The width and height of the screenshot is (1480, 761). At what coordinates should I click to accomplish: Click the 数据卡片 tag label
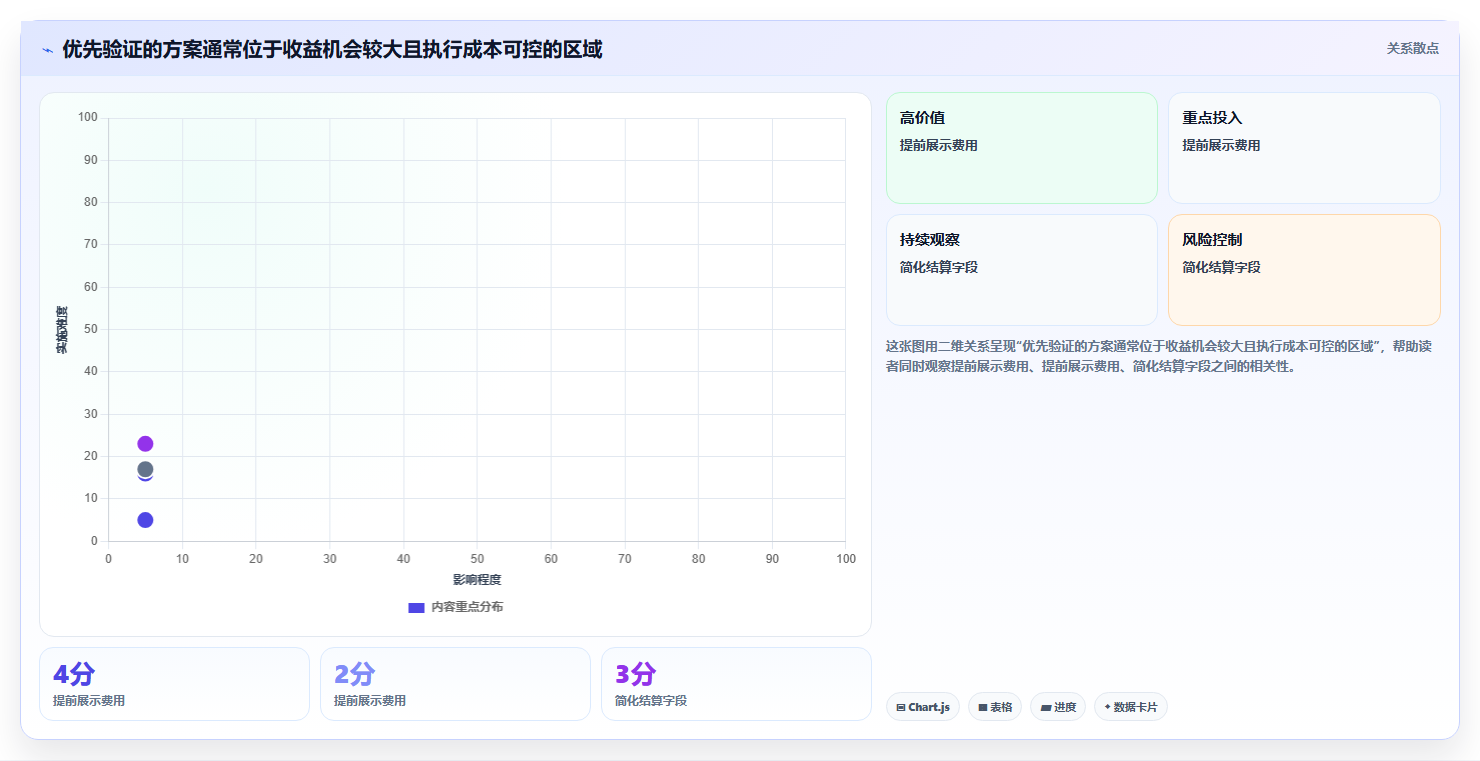[1135, 707]
